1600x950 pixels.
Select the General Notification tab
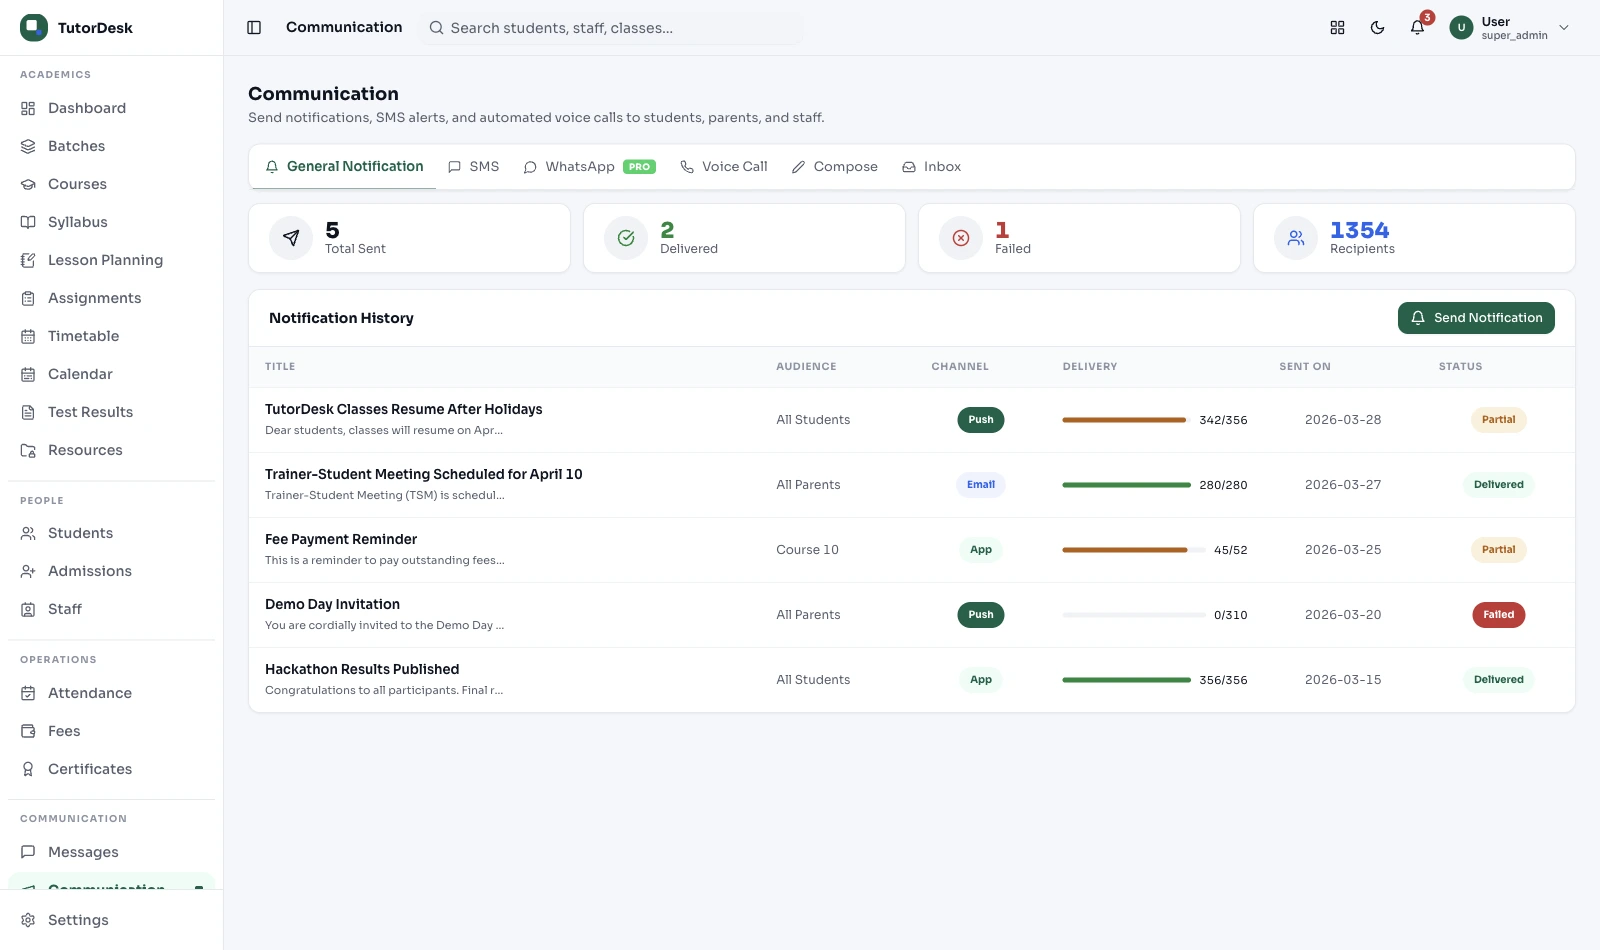click(x=344, y=167)
